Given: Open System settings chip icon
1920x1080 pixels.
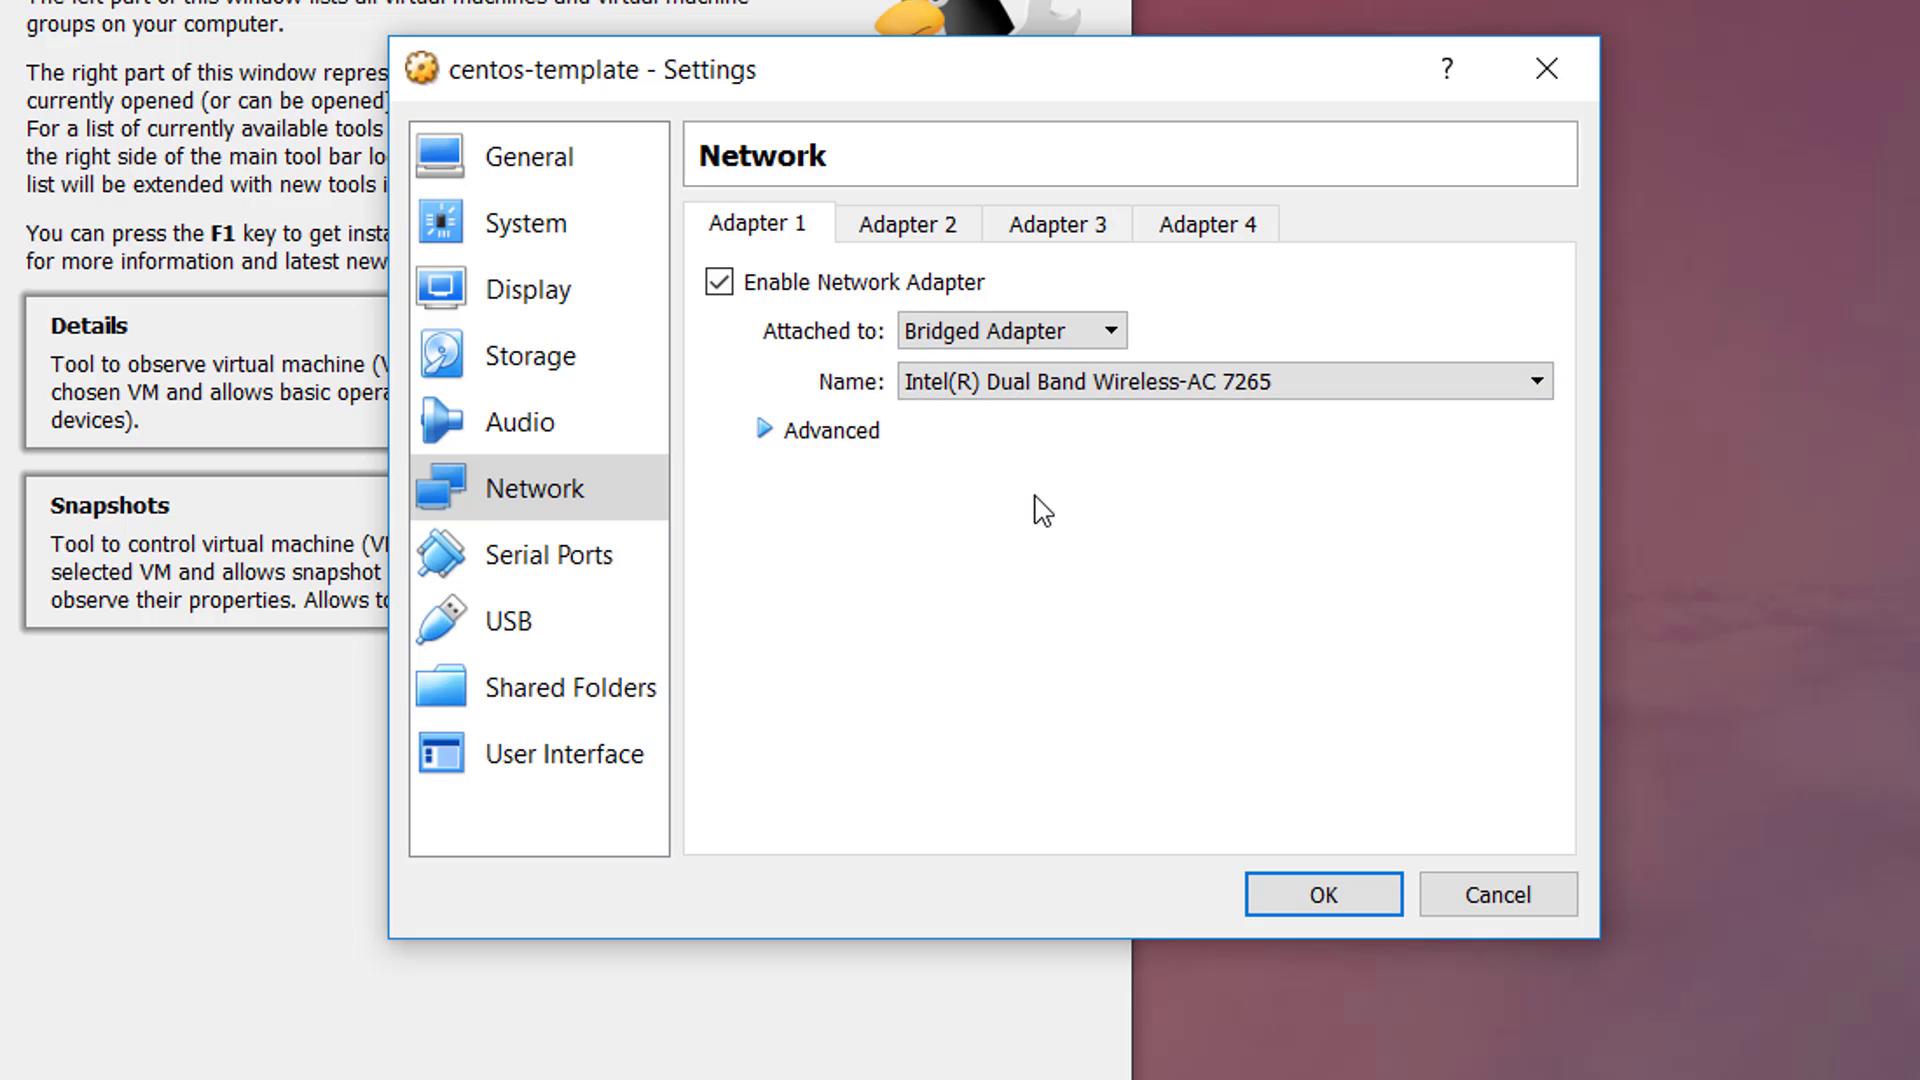Looking at the screenshot, I should pos(440,222).
